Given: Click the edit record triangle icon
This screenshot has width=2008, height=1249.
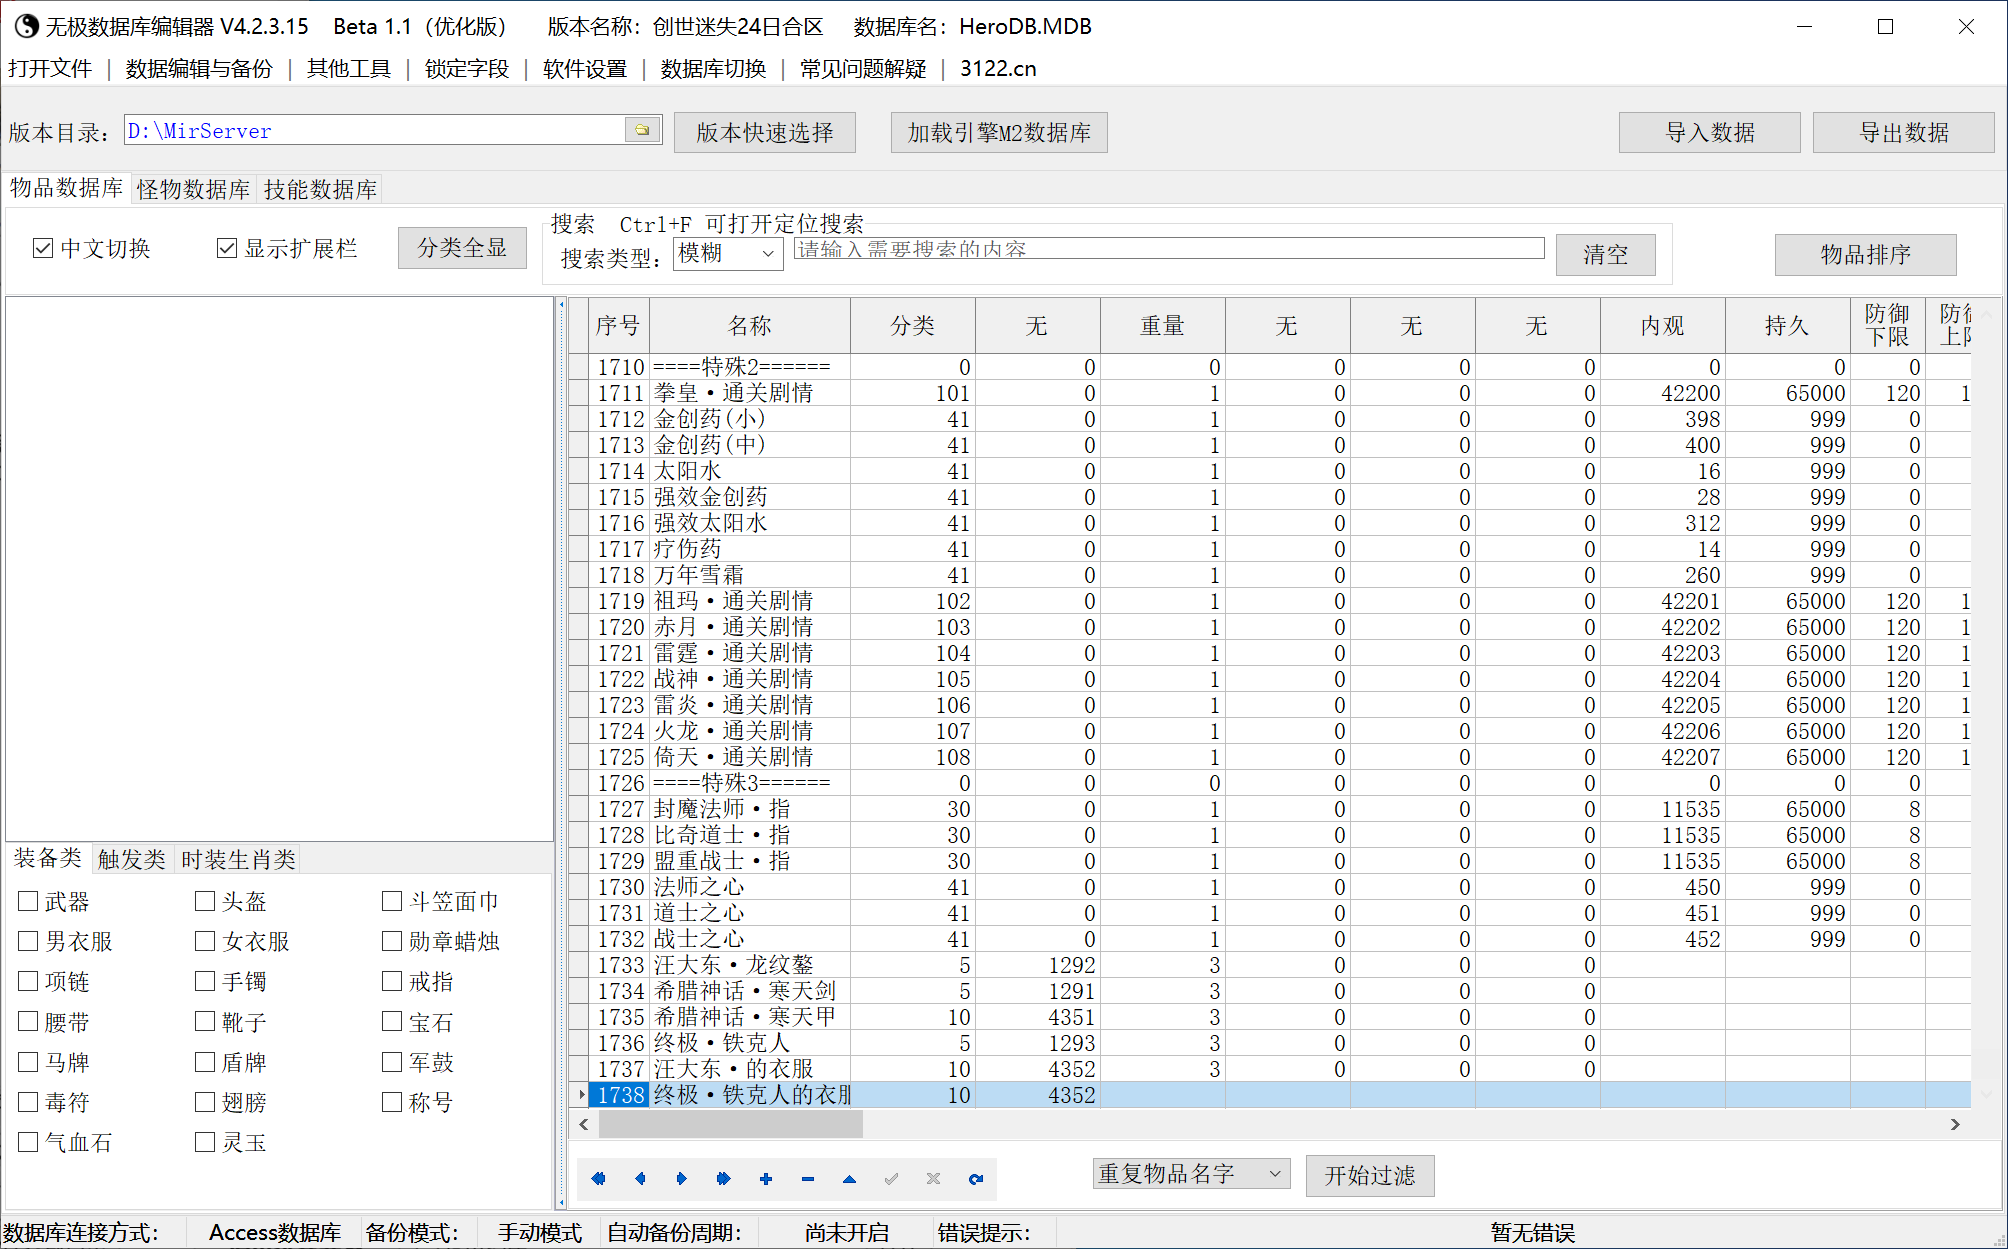Looking at the screenshot, I should click(x=850, y=1178).
